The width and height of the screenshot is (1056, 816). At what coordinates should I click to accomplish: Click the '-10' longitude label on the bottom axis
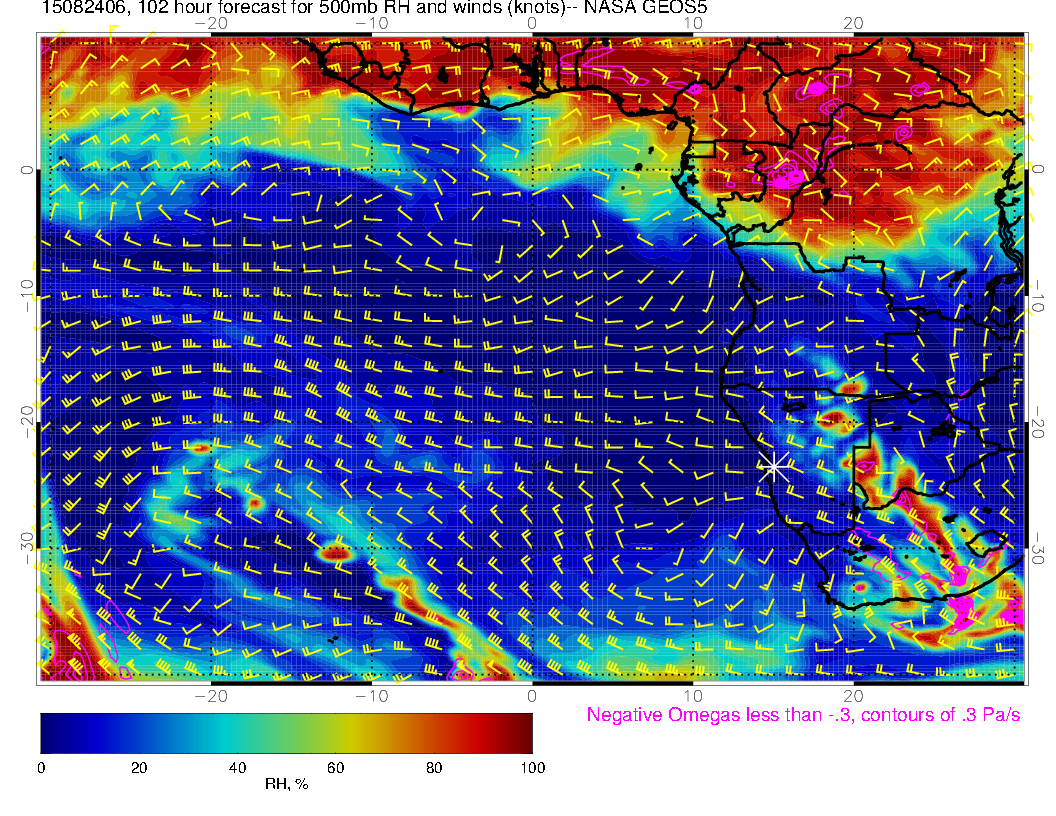[372, 695]
